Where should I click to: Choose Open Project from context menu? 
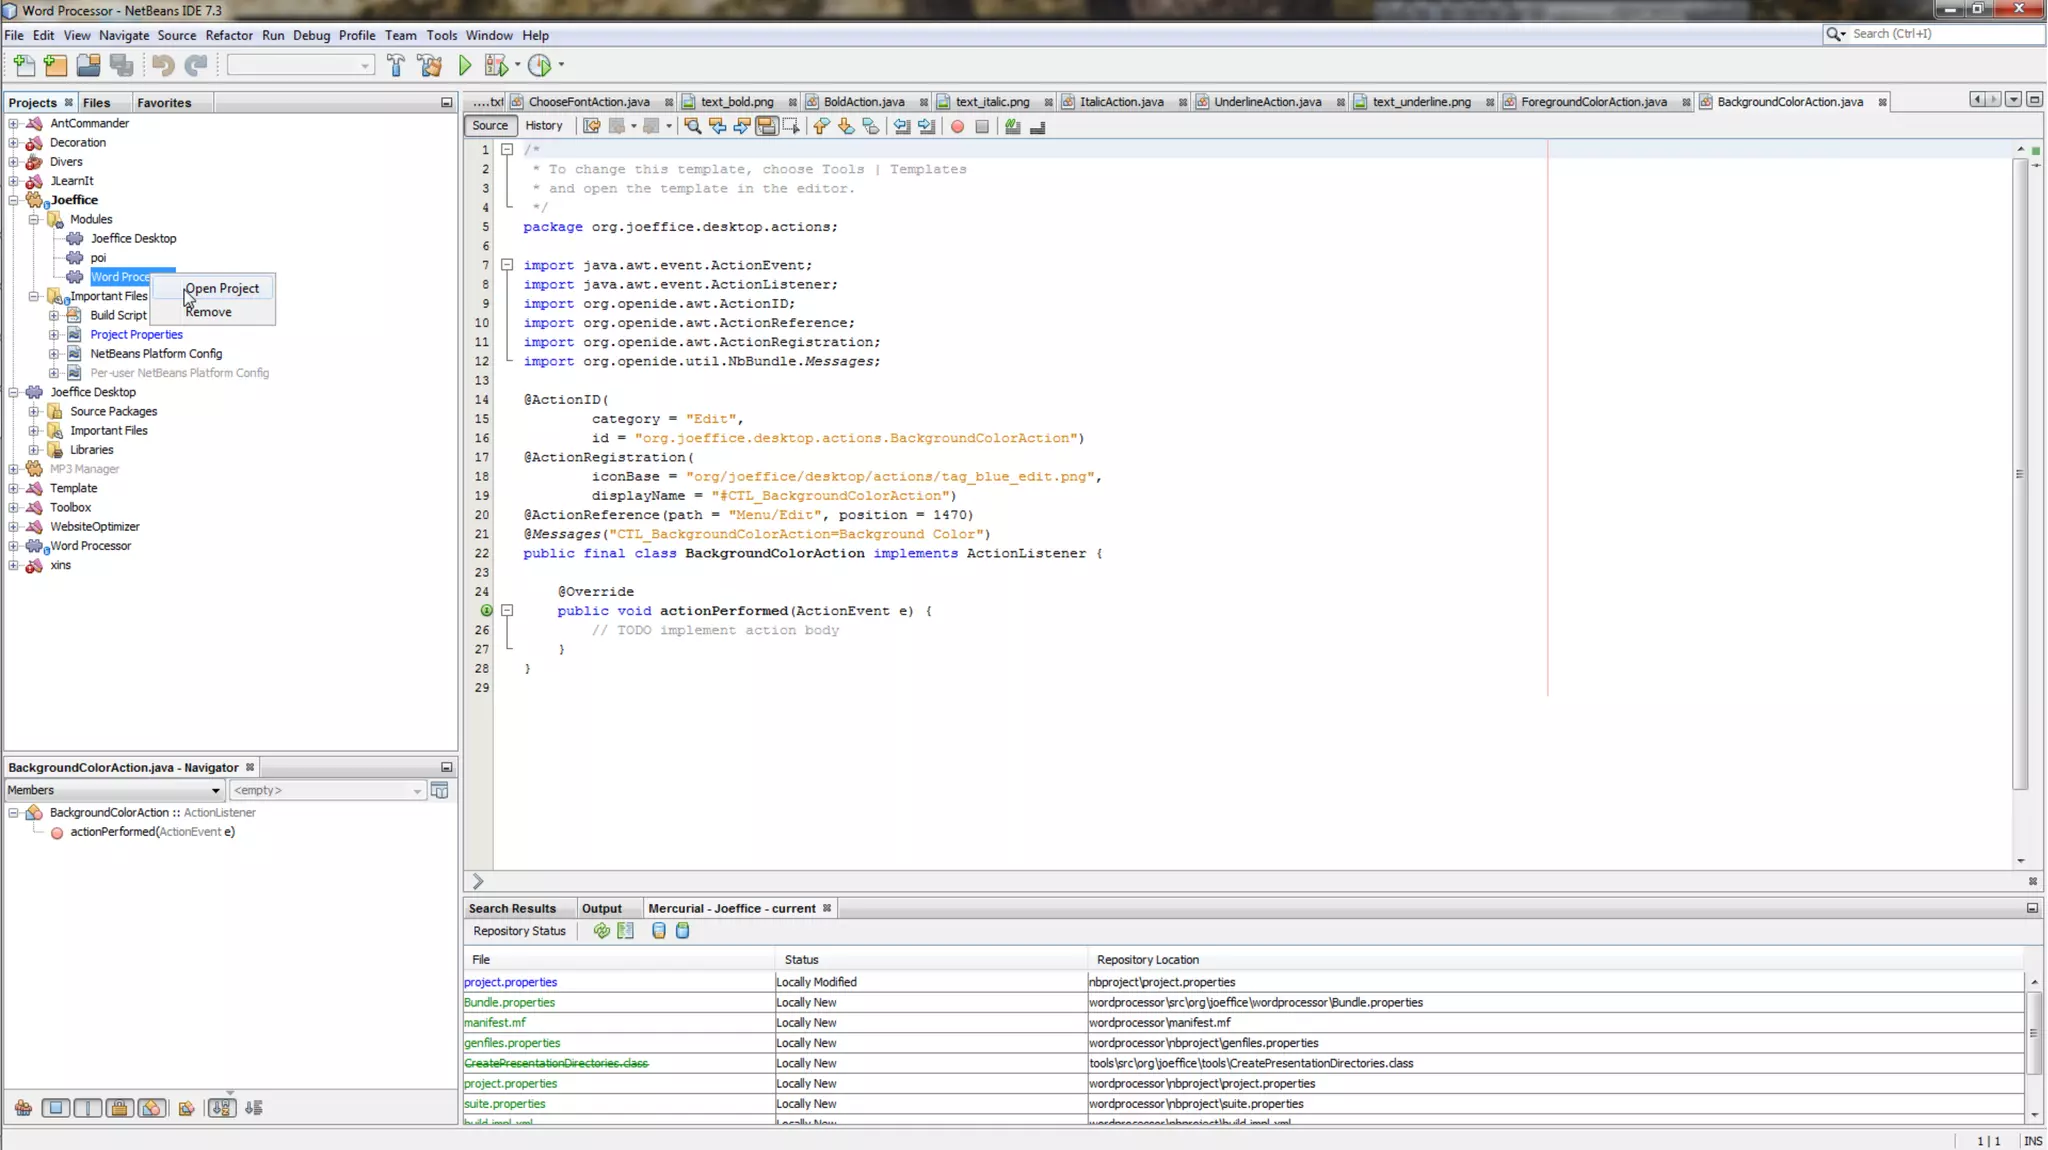pyautogui.click(x=222, y=289)
